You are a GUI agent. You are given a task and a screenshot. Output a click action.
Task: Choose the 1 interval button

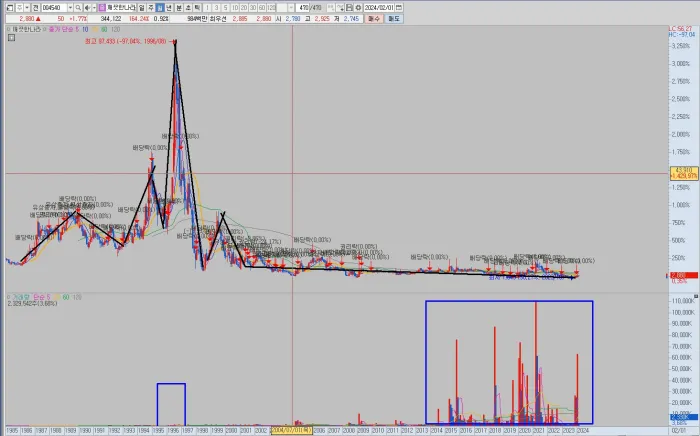tap(208, 8)
